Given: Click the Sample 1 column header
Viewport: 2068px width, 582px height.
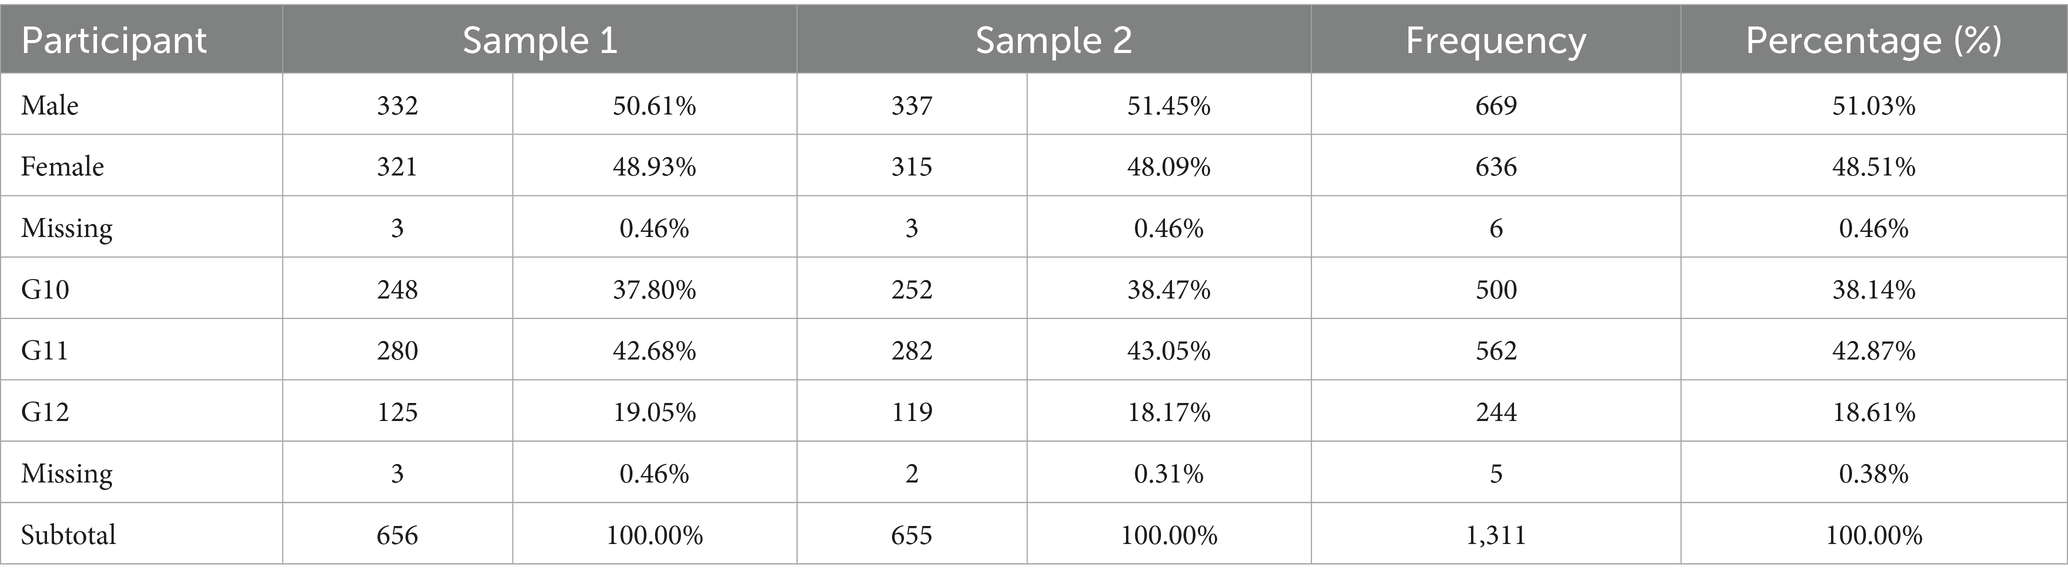Looking at the screenshot, I should click(x=539, y=41).
